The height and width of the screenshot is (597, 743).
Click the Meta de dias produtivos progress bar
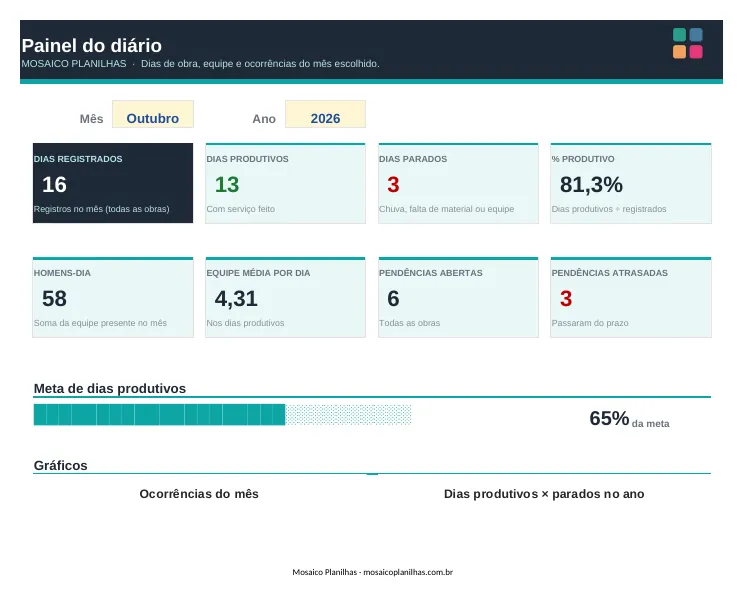(222, 415)
